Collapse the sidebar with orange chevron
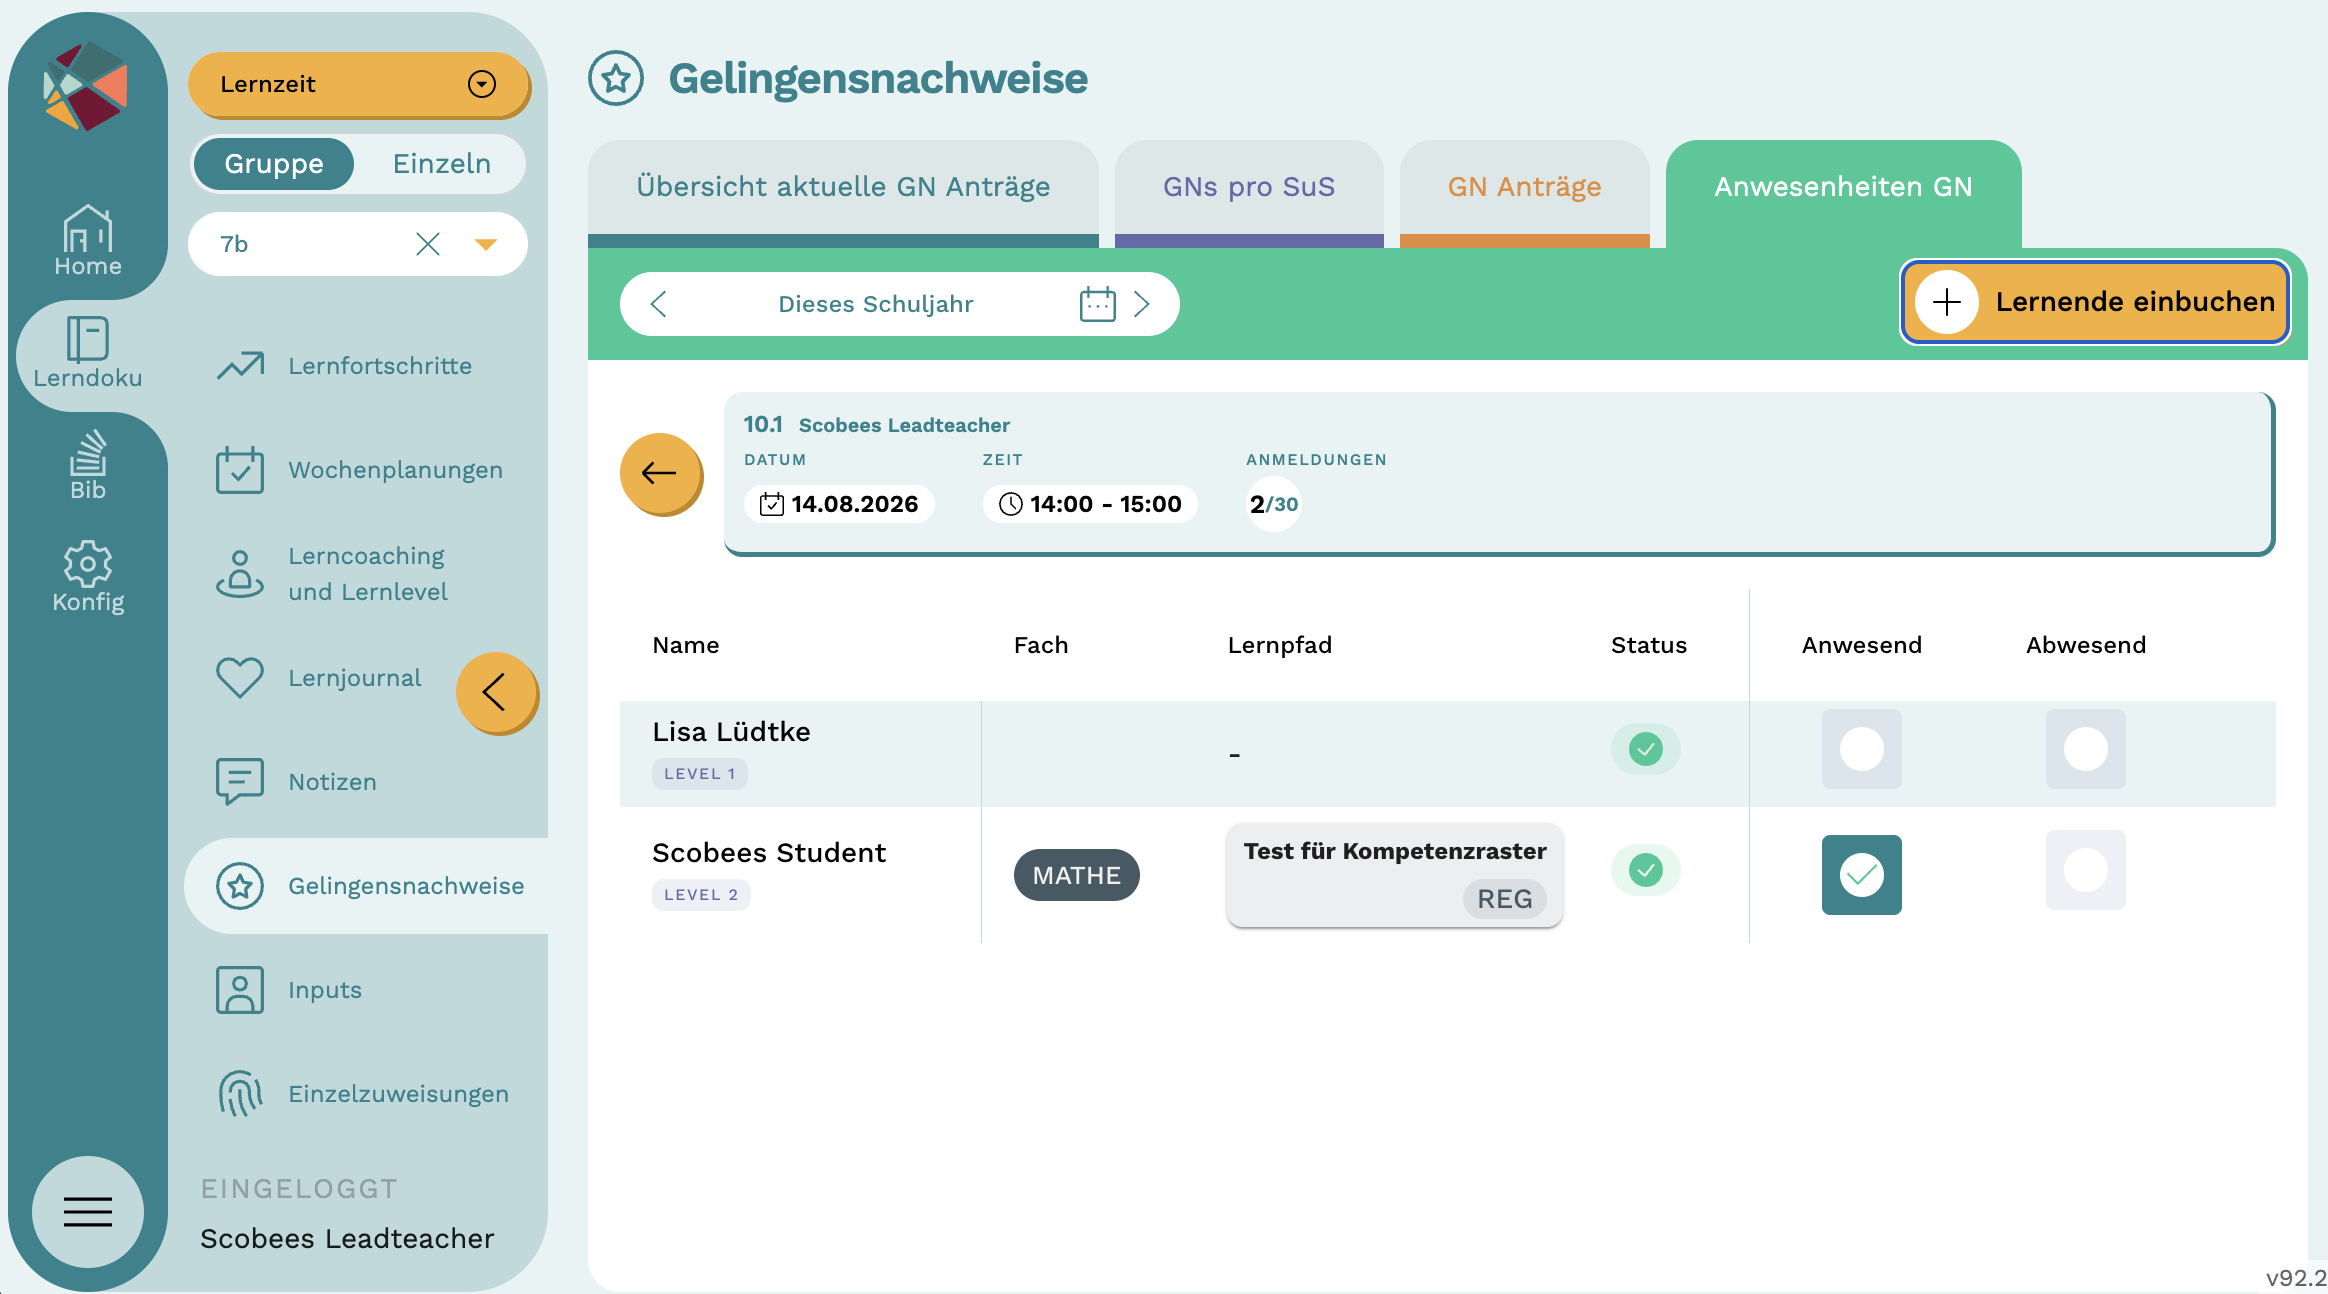 [x=497, y=693]
